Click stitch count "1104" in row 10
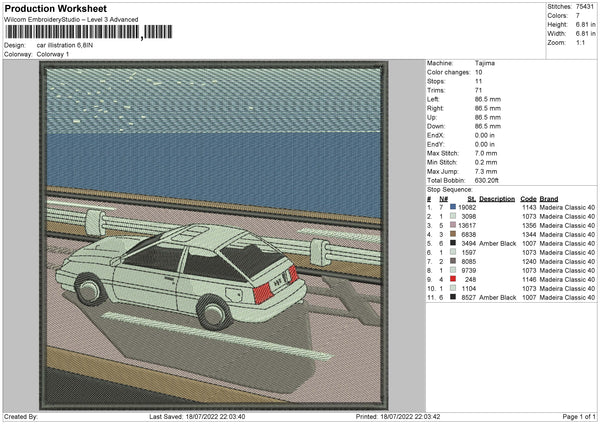 click(x=469, y=288)
